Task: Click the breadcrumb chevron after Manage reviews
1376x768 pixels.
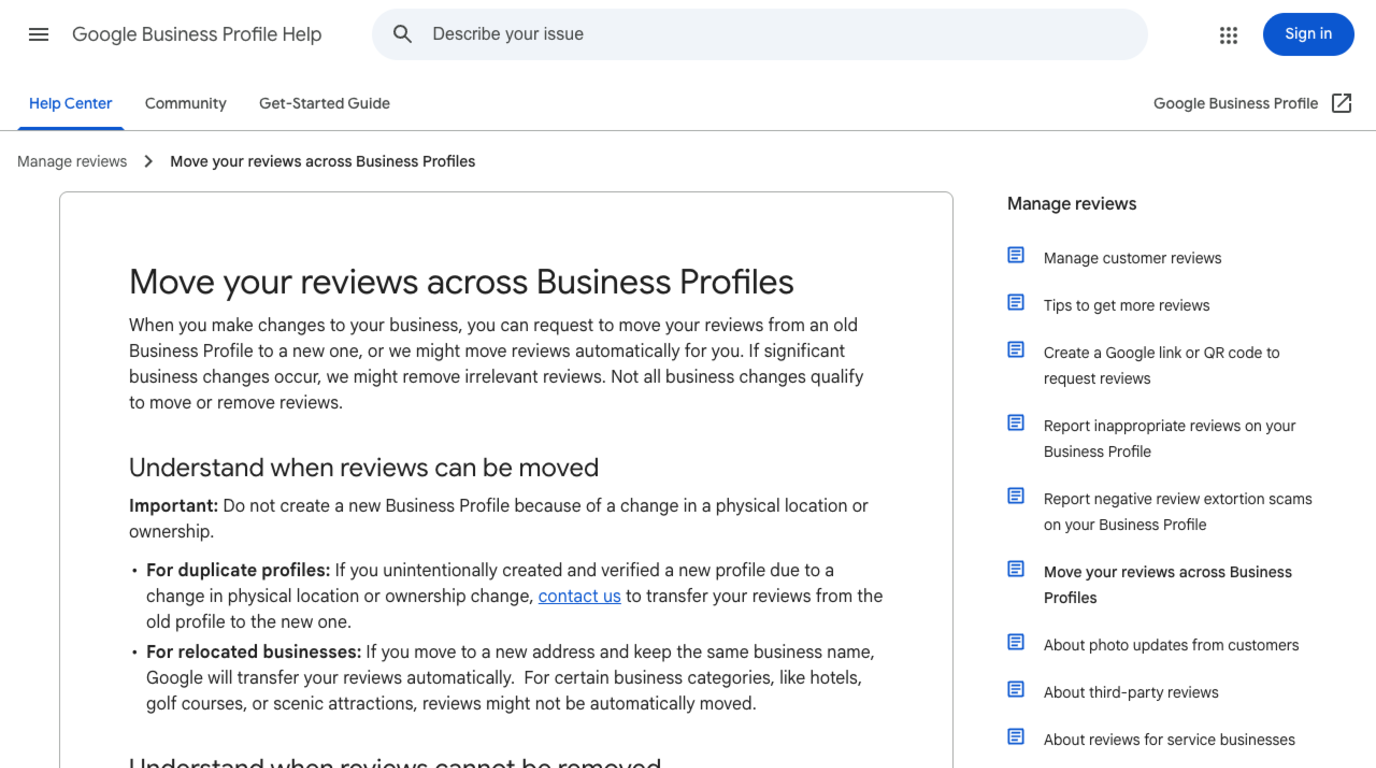Action: [148, 161]
